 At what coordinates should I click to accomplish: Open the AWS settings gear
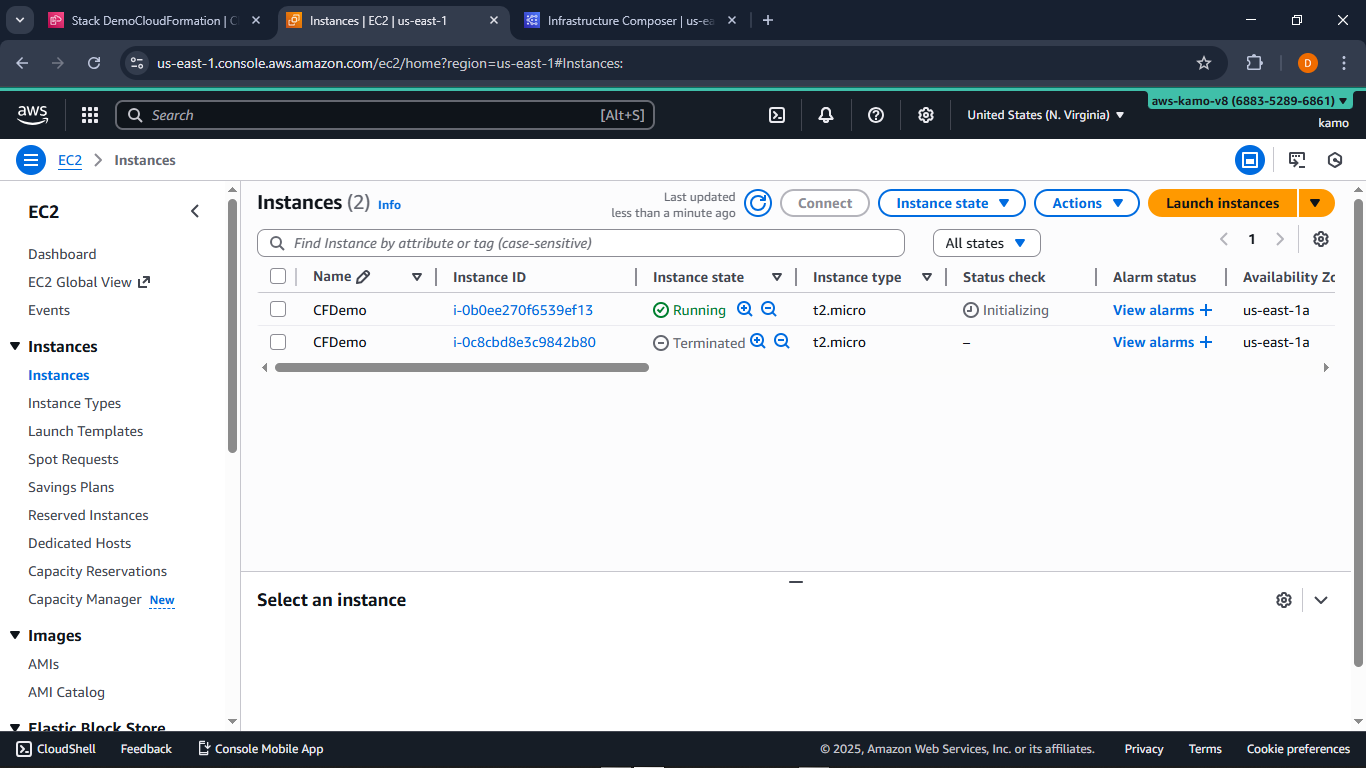point(925,115)
